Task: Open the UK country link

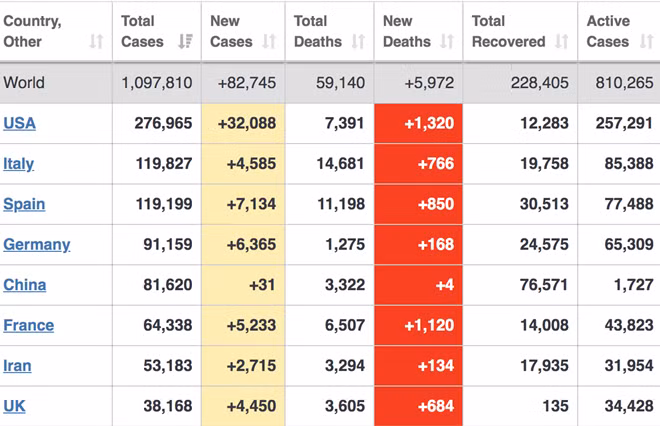Action: [x=14, y=406]
